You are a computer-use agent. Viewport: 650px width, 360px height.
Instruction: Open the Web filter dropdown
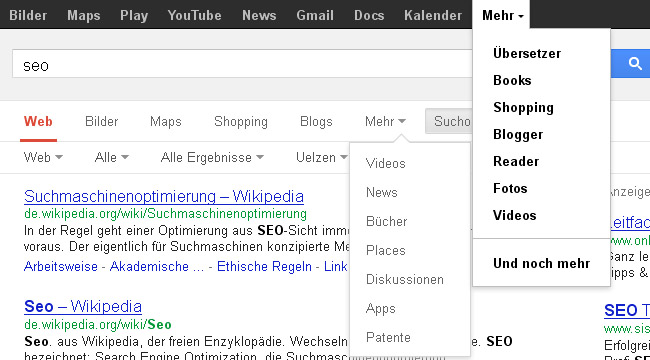pos(43,158)
